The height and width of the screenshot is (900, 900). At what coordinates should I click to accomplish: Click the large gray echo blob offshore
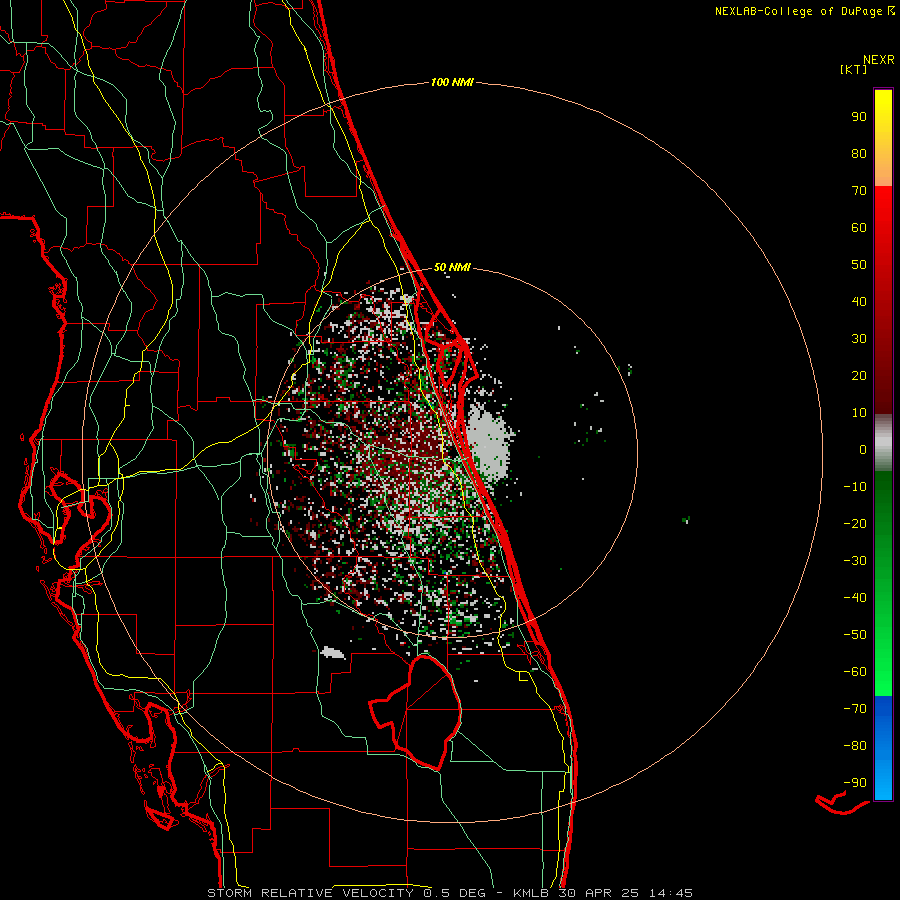tap(488, 441)
